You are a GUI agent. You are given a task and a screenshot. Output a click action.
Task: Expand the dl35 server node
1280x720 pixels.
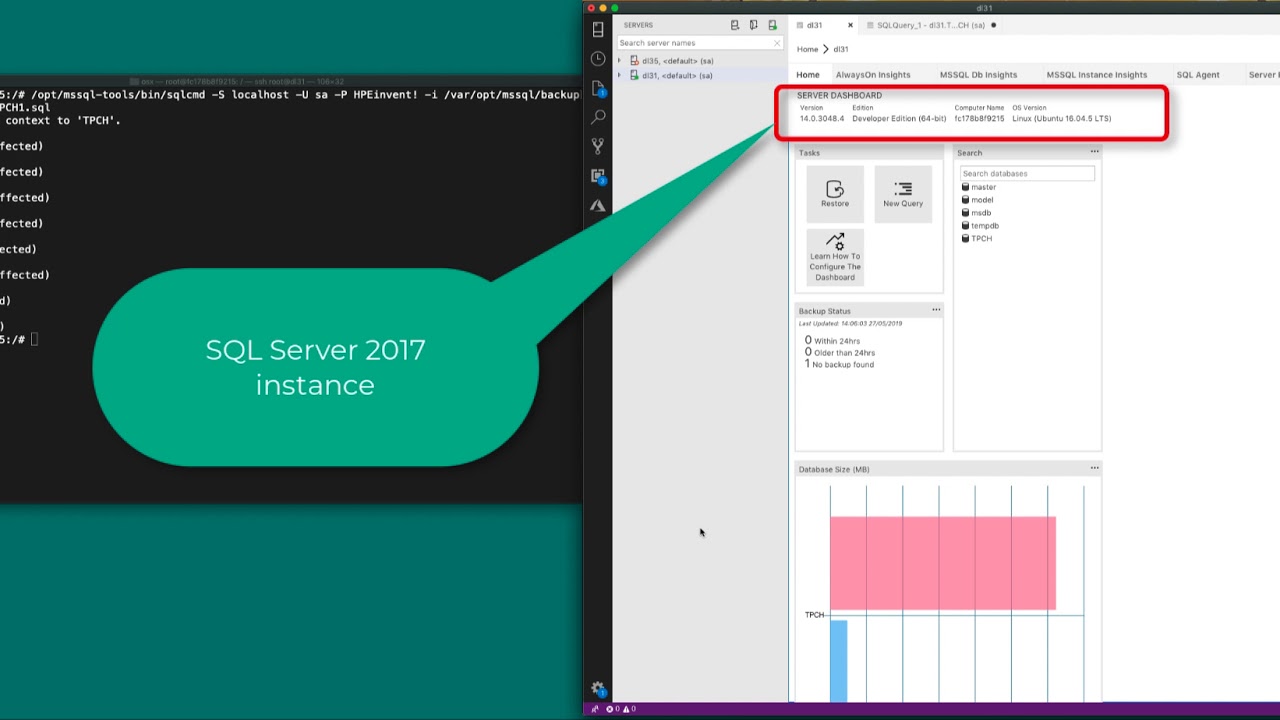pyautogui.click(x=620, y=61)
